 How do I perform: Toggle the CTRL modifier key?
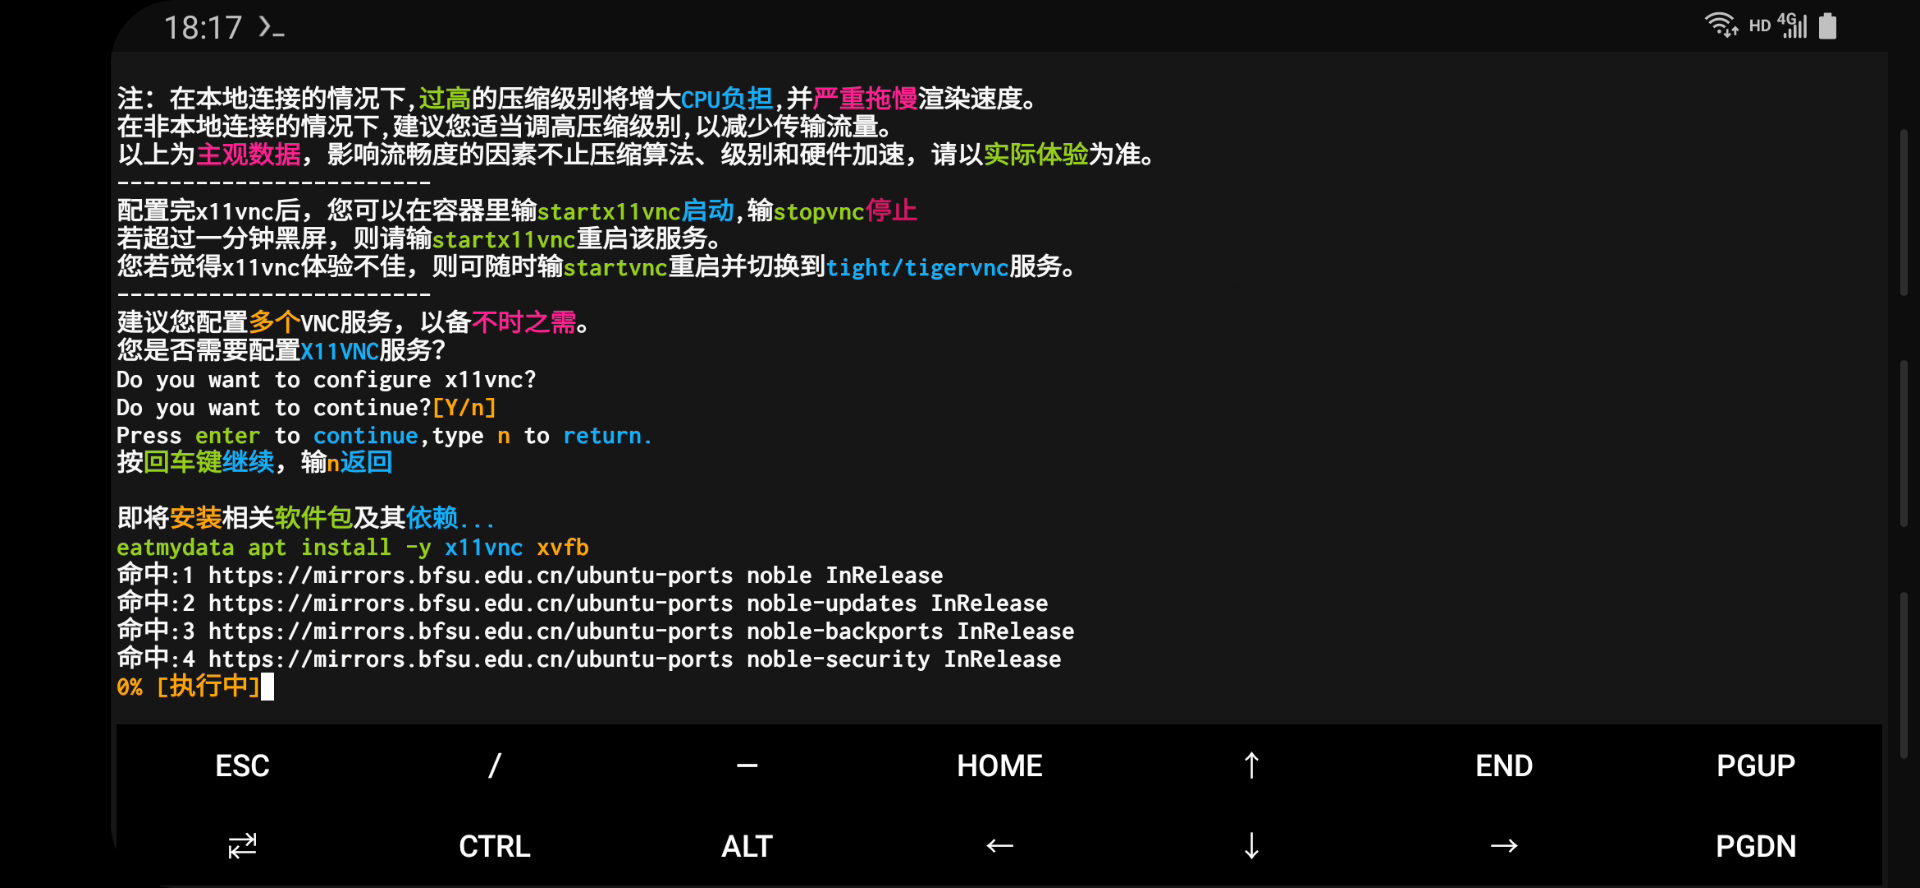(x=494, y=846)
